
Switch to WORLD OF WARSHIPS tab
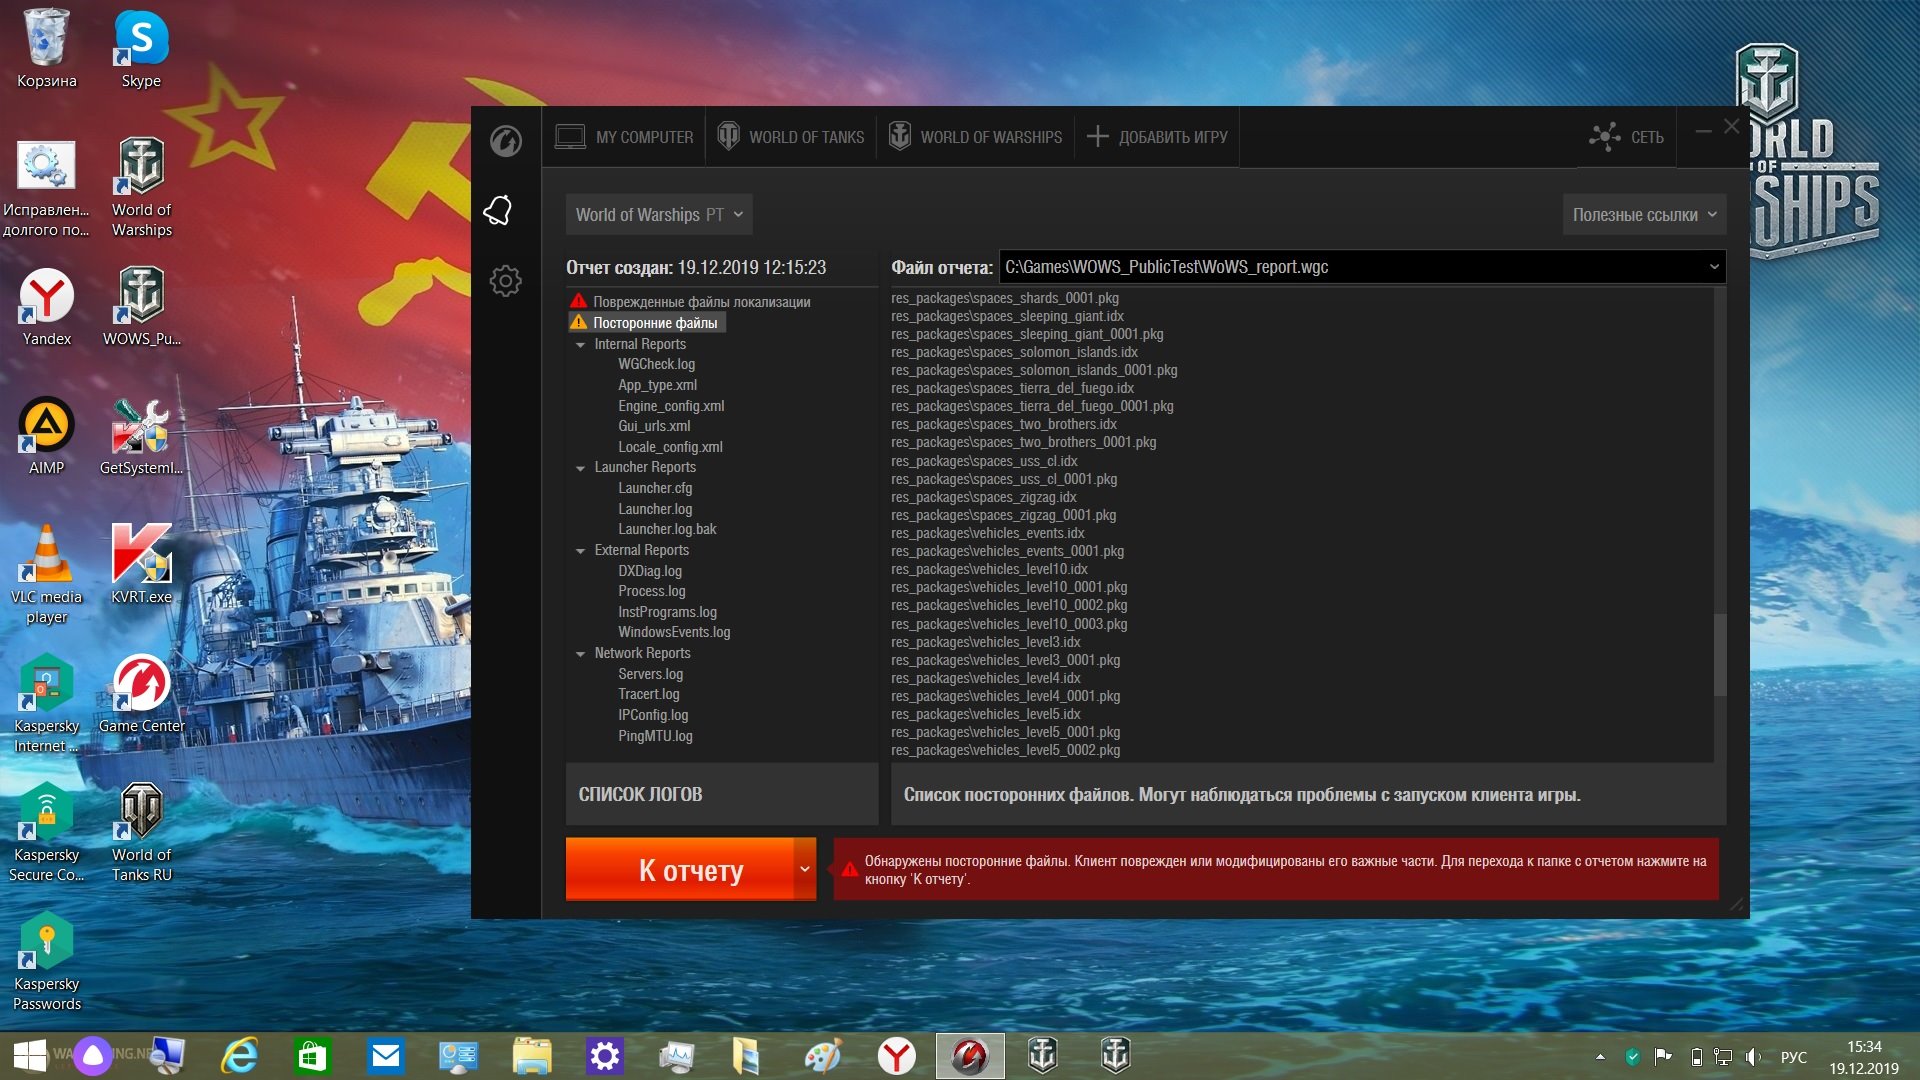tap(976, 137)
